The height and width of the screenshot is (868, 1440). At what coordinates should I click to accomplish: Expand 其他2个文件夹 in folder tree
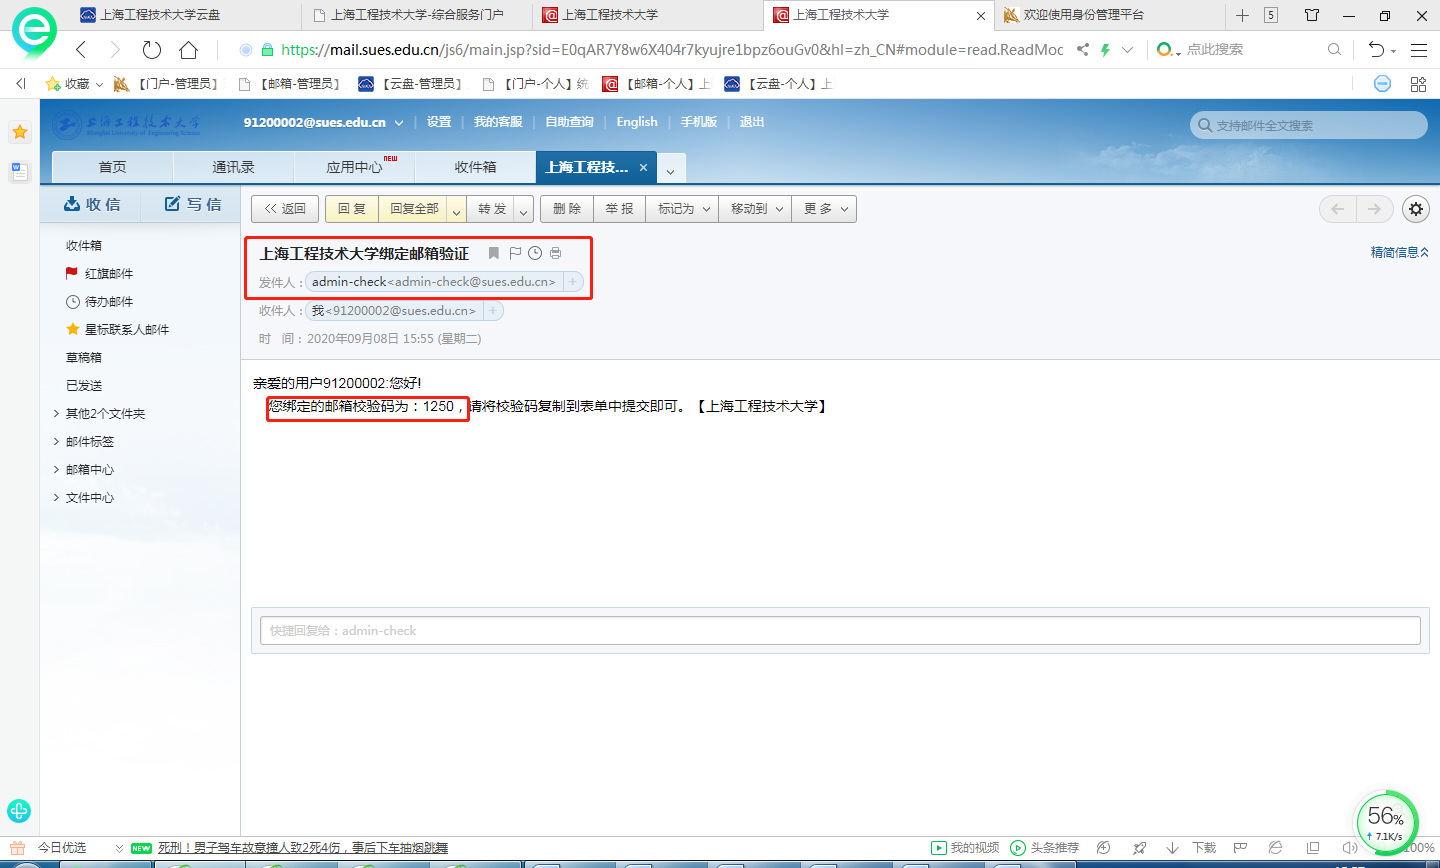coord(56,413)
